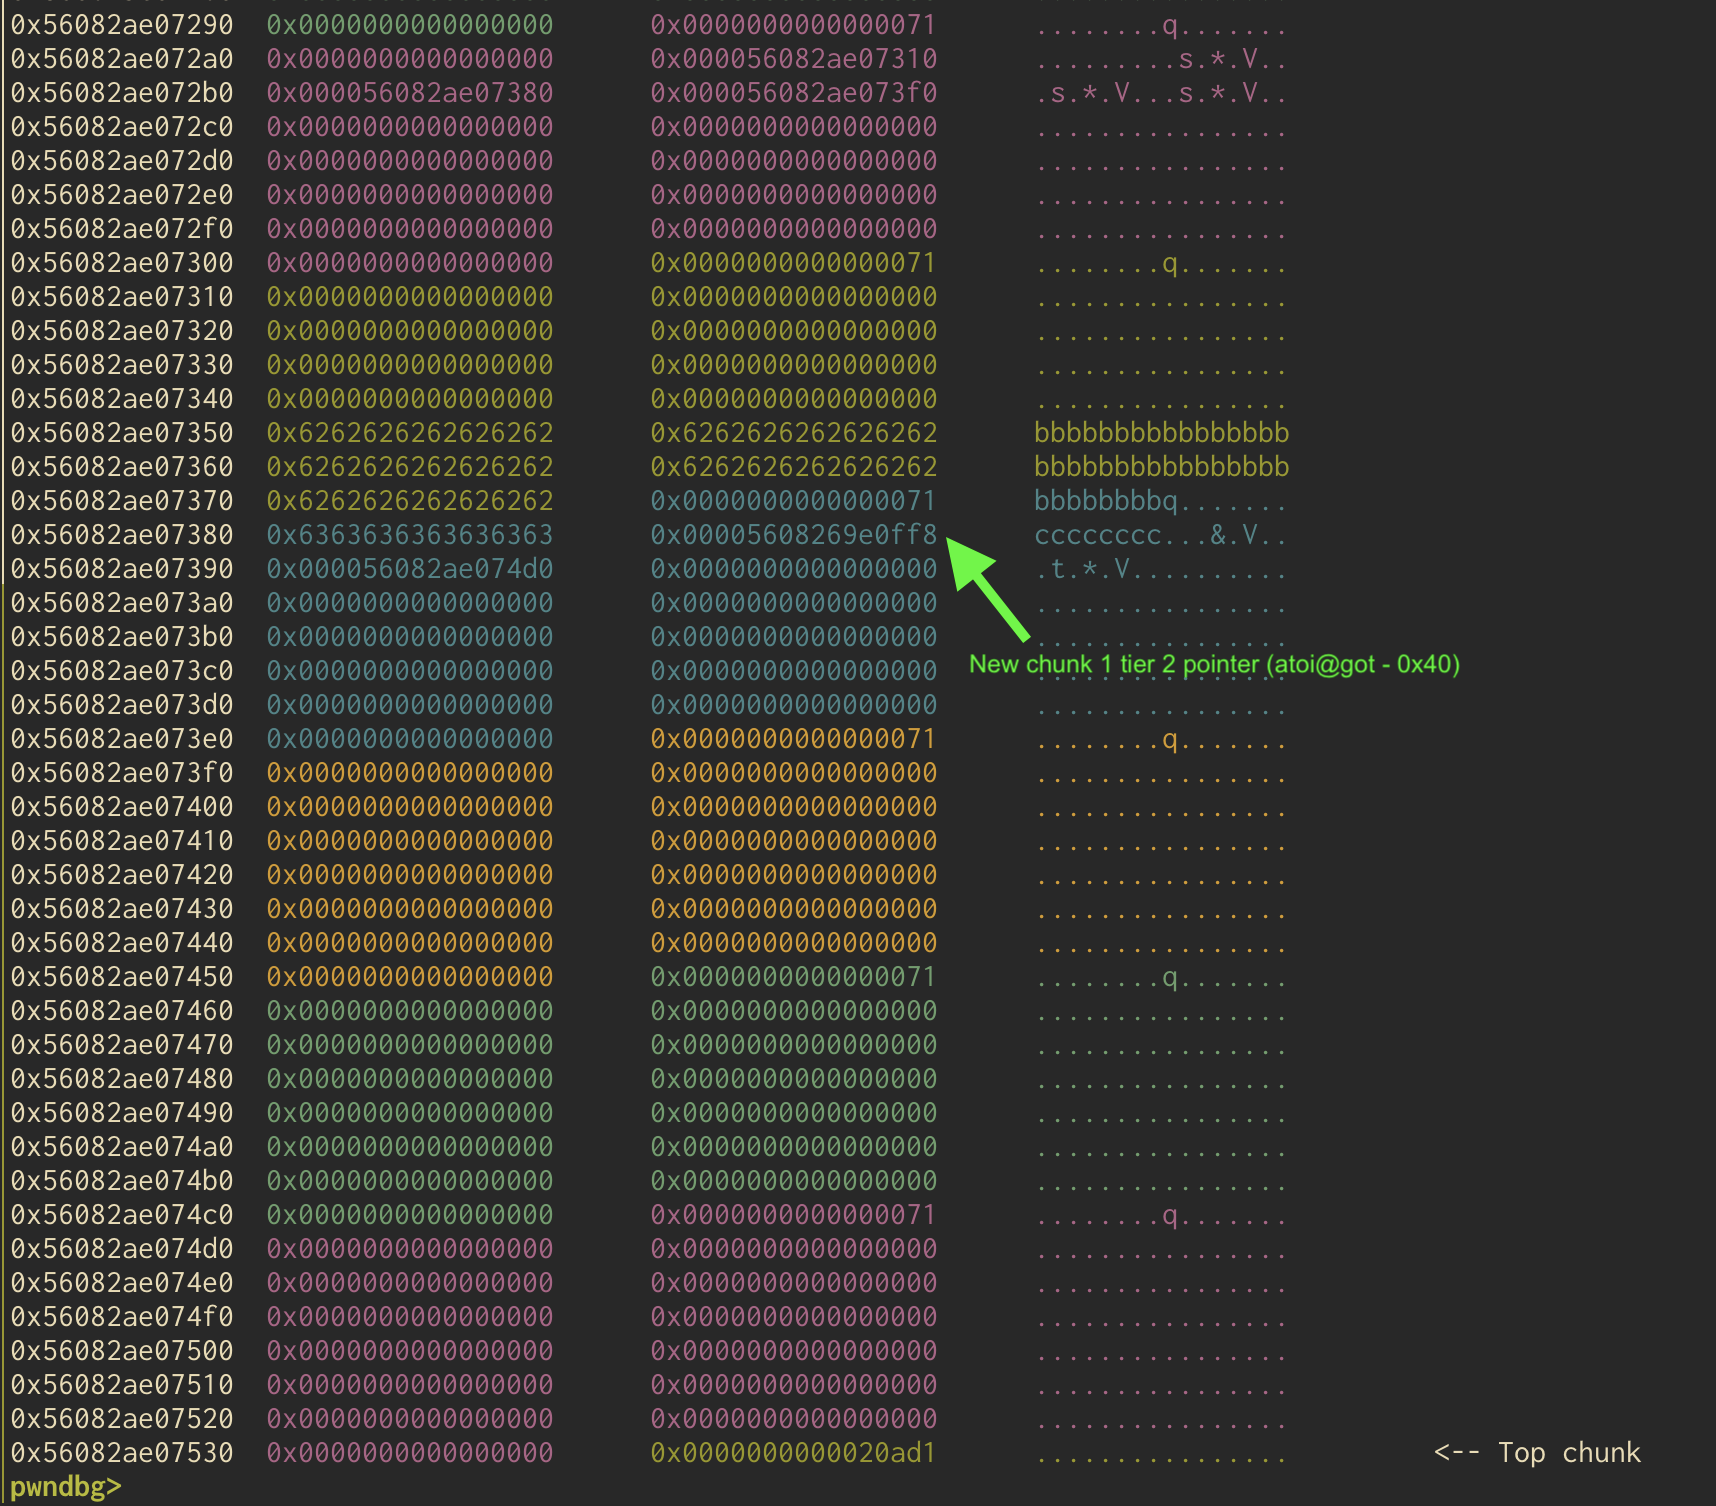The width and height of the screenshot is (1716, 1506).
Task: Click the ASCII text 'bbbbbbbbq.......'
Action: pos(1160,501)
